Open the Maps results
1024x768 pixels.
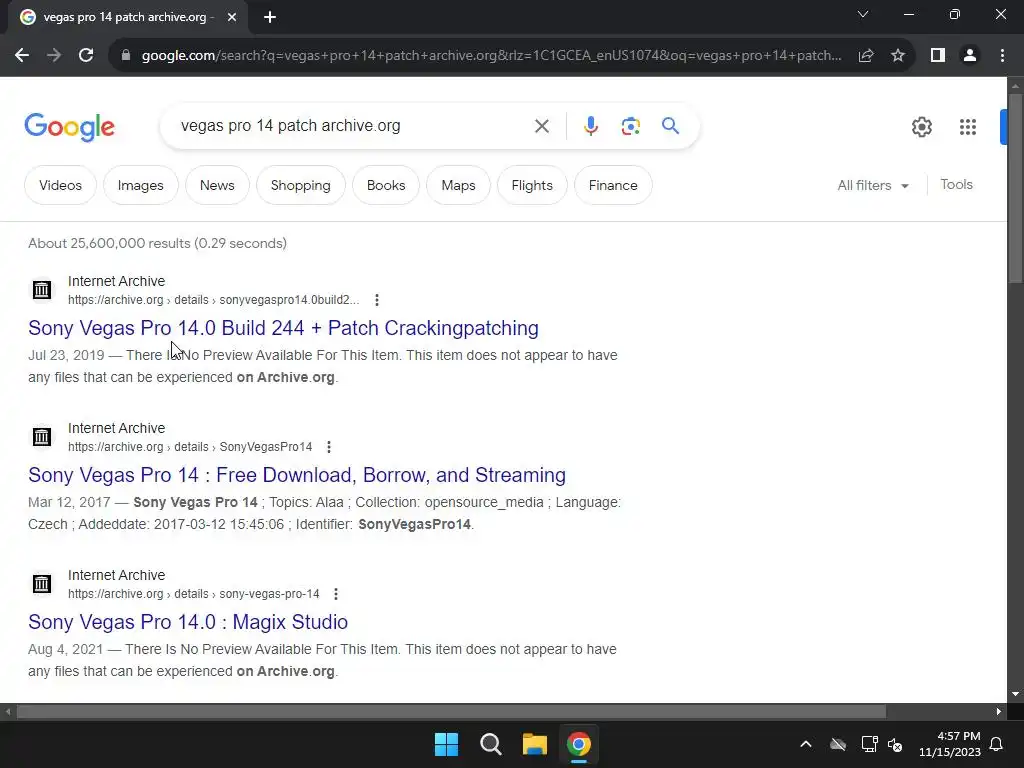(458, 185)
